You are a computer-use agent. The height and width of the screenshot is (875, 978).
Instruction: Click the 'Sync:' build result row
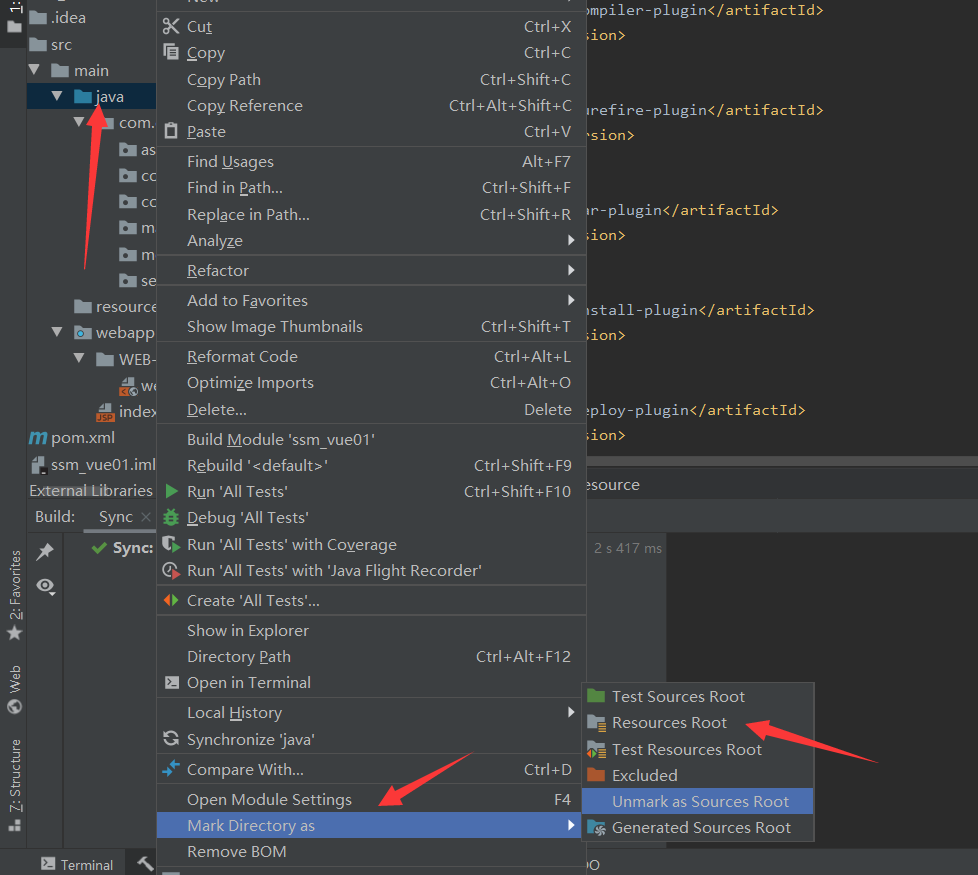click(x=122, y=548)
